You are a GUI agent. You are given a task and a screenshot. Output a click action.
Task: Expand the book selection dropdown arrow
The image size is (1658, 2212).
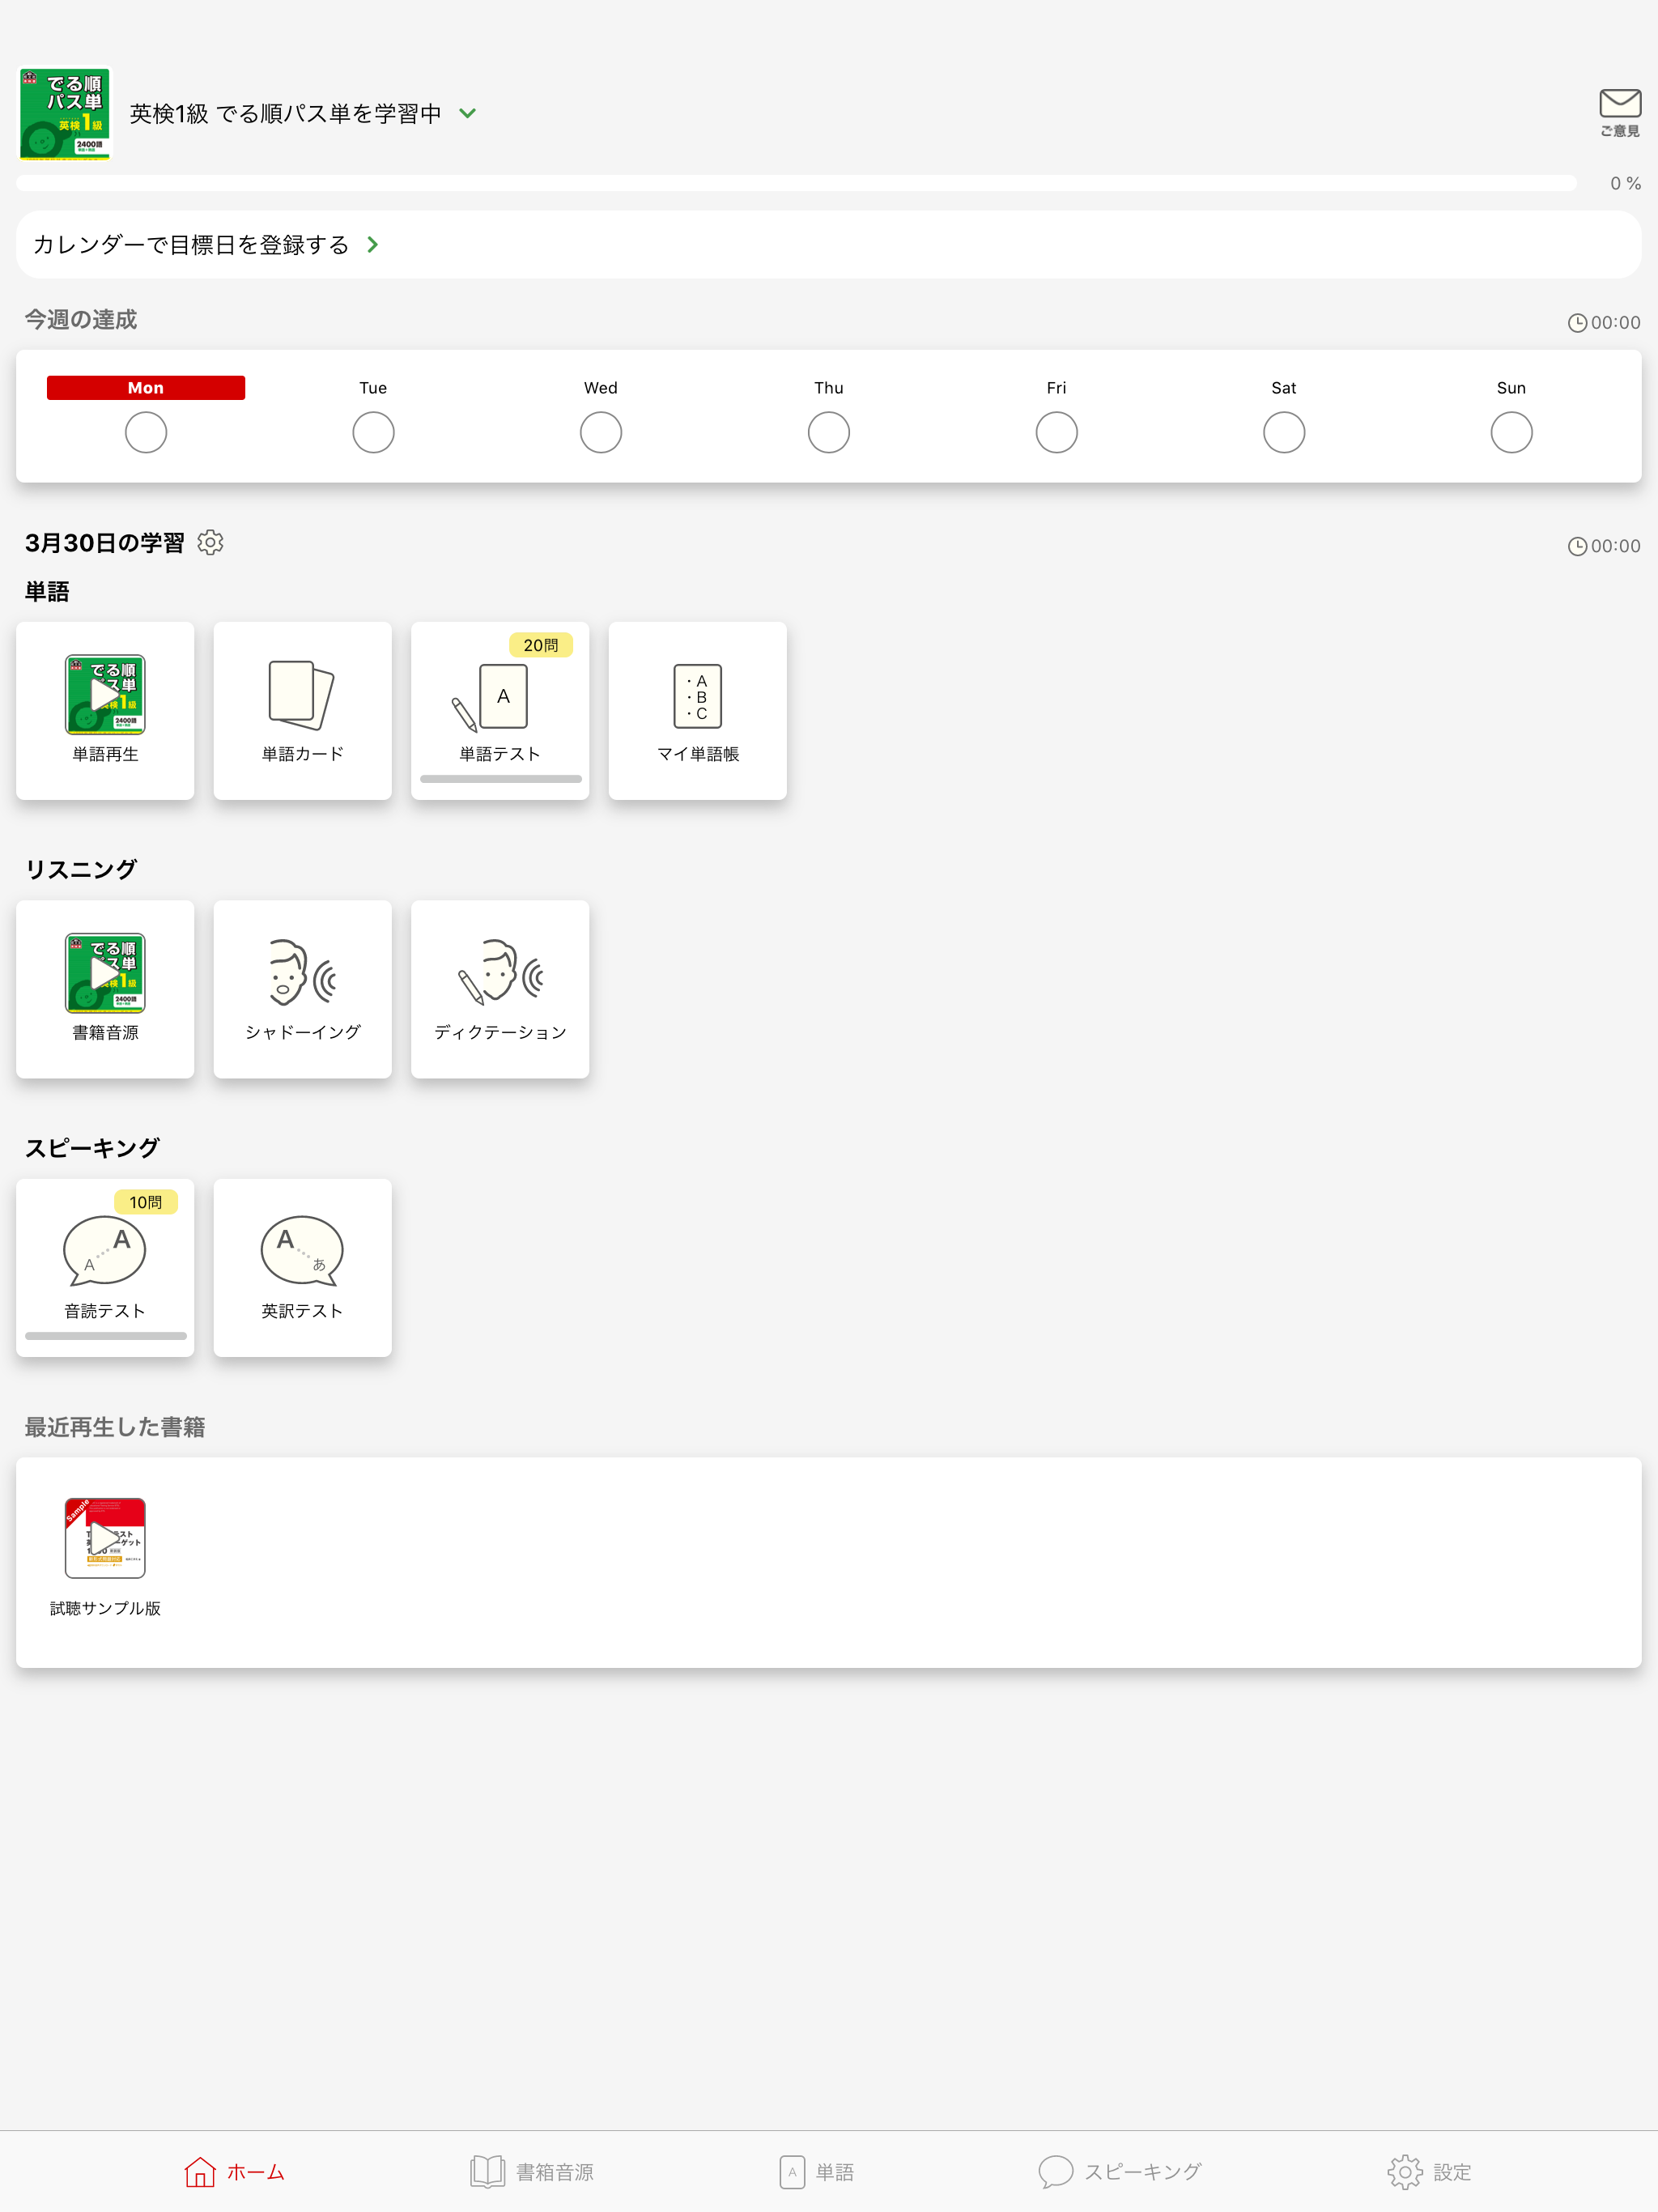(x=467, y=114)
